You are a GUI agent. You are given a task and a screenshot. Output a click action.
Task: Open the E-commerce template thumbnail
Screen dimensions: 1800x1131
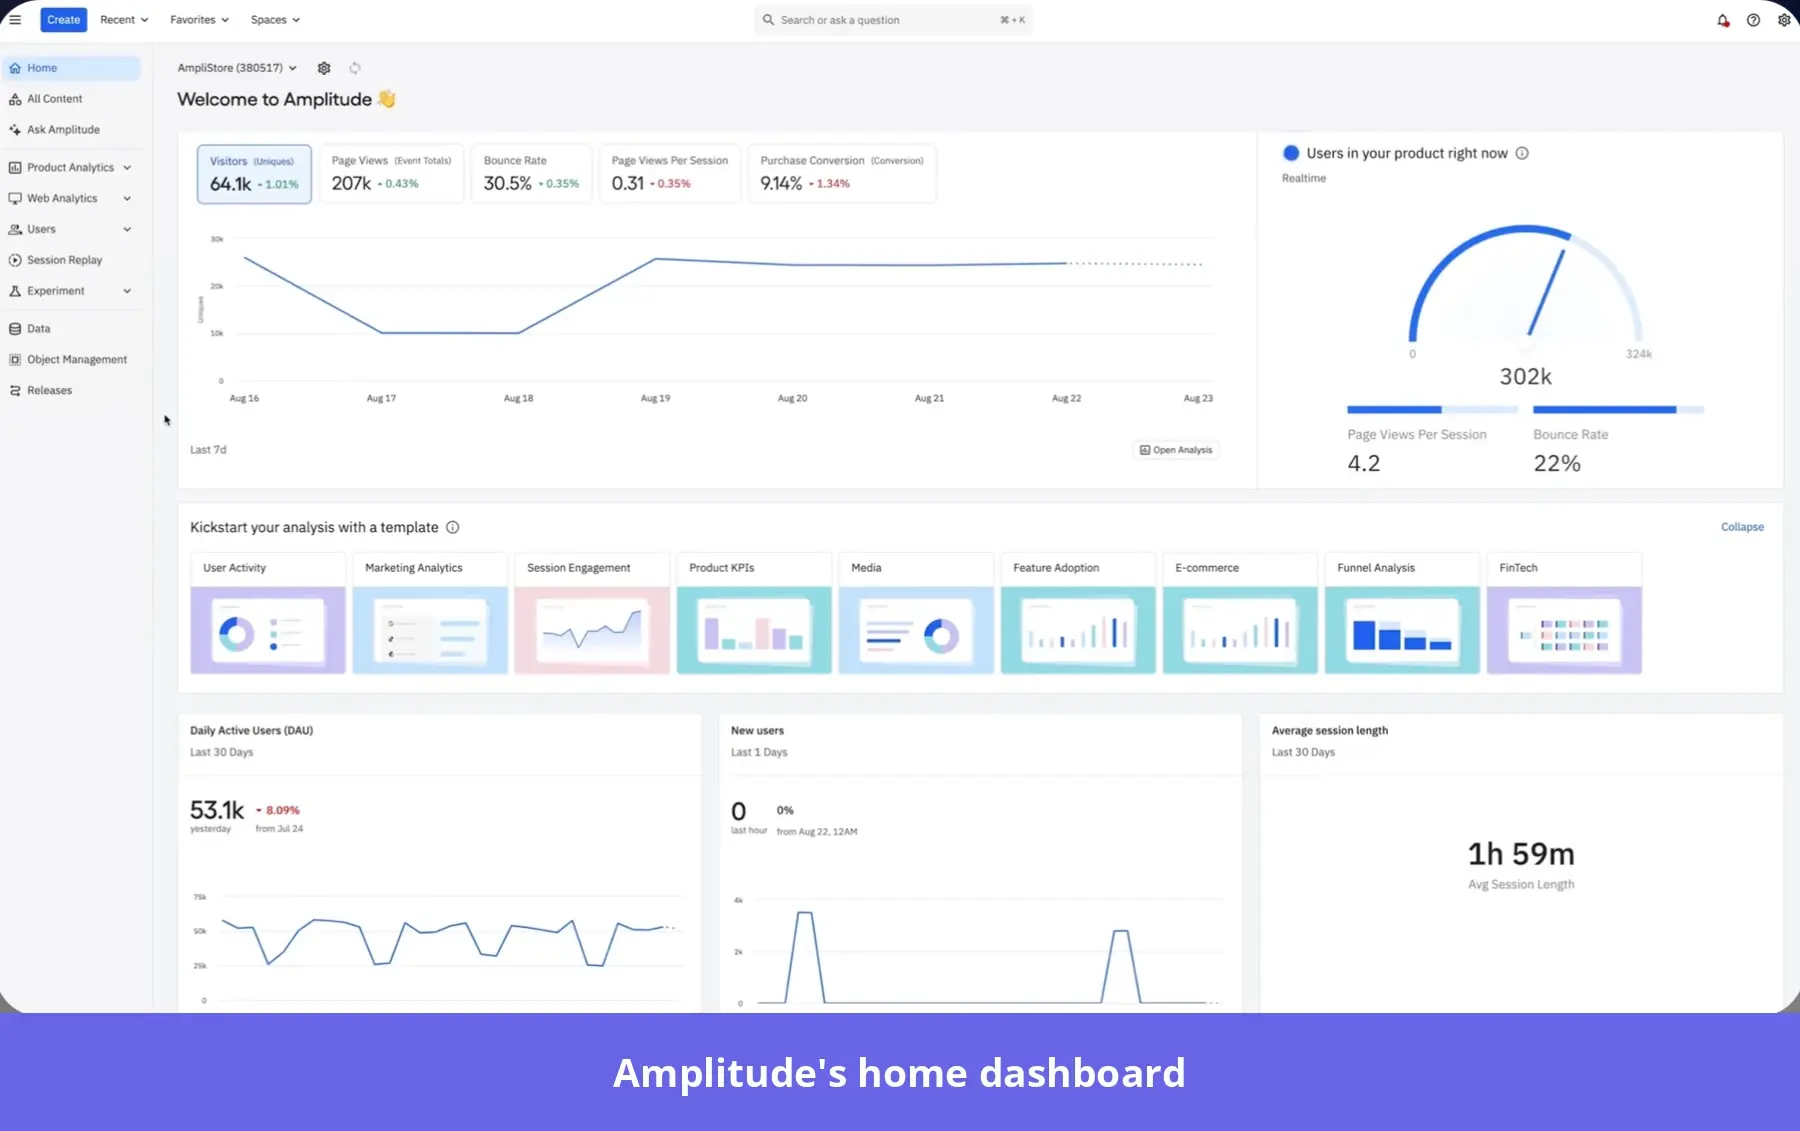tap(1240, 630)
